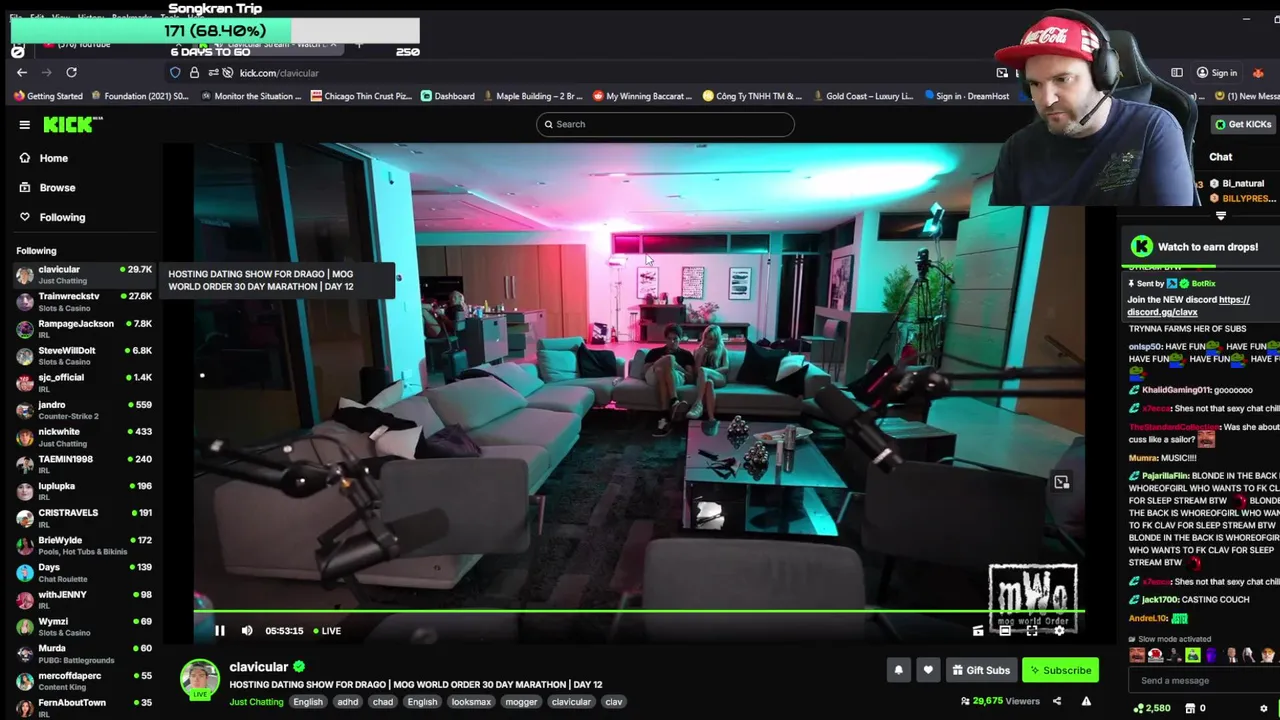Viewport: 1280px width, 720px height.
Task: Open RampageJackson channel in Following
Action: 84,328
